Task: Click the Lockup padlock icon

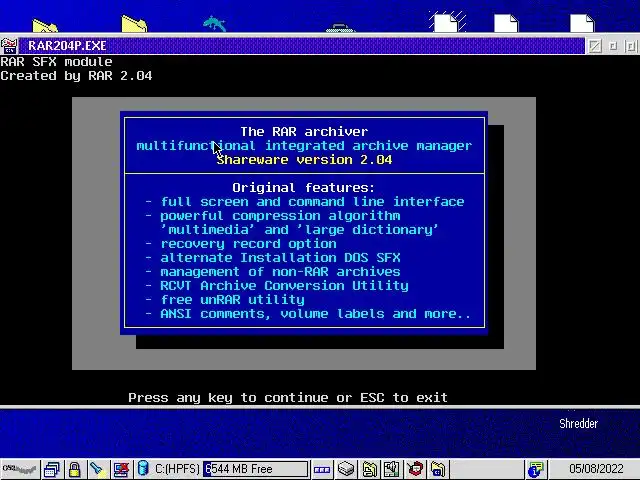Action: (74, 469)
